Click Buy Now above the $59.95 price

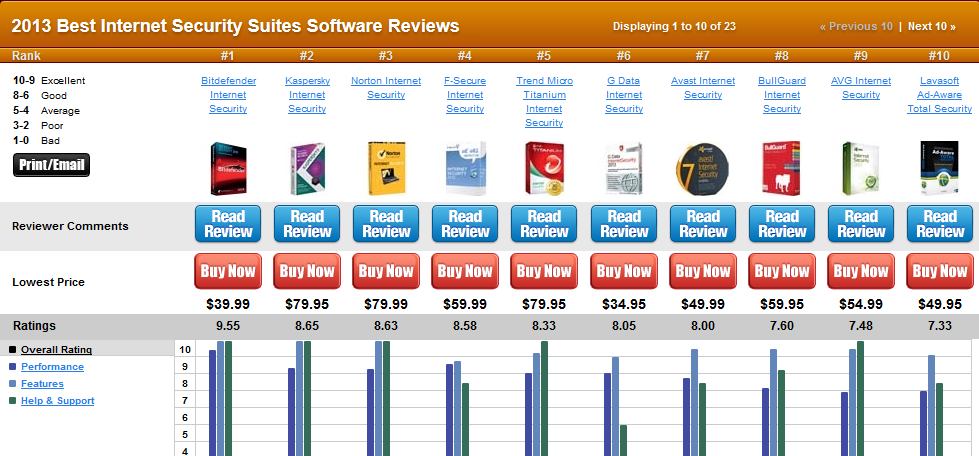pos(782,271)
